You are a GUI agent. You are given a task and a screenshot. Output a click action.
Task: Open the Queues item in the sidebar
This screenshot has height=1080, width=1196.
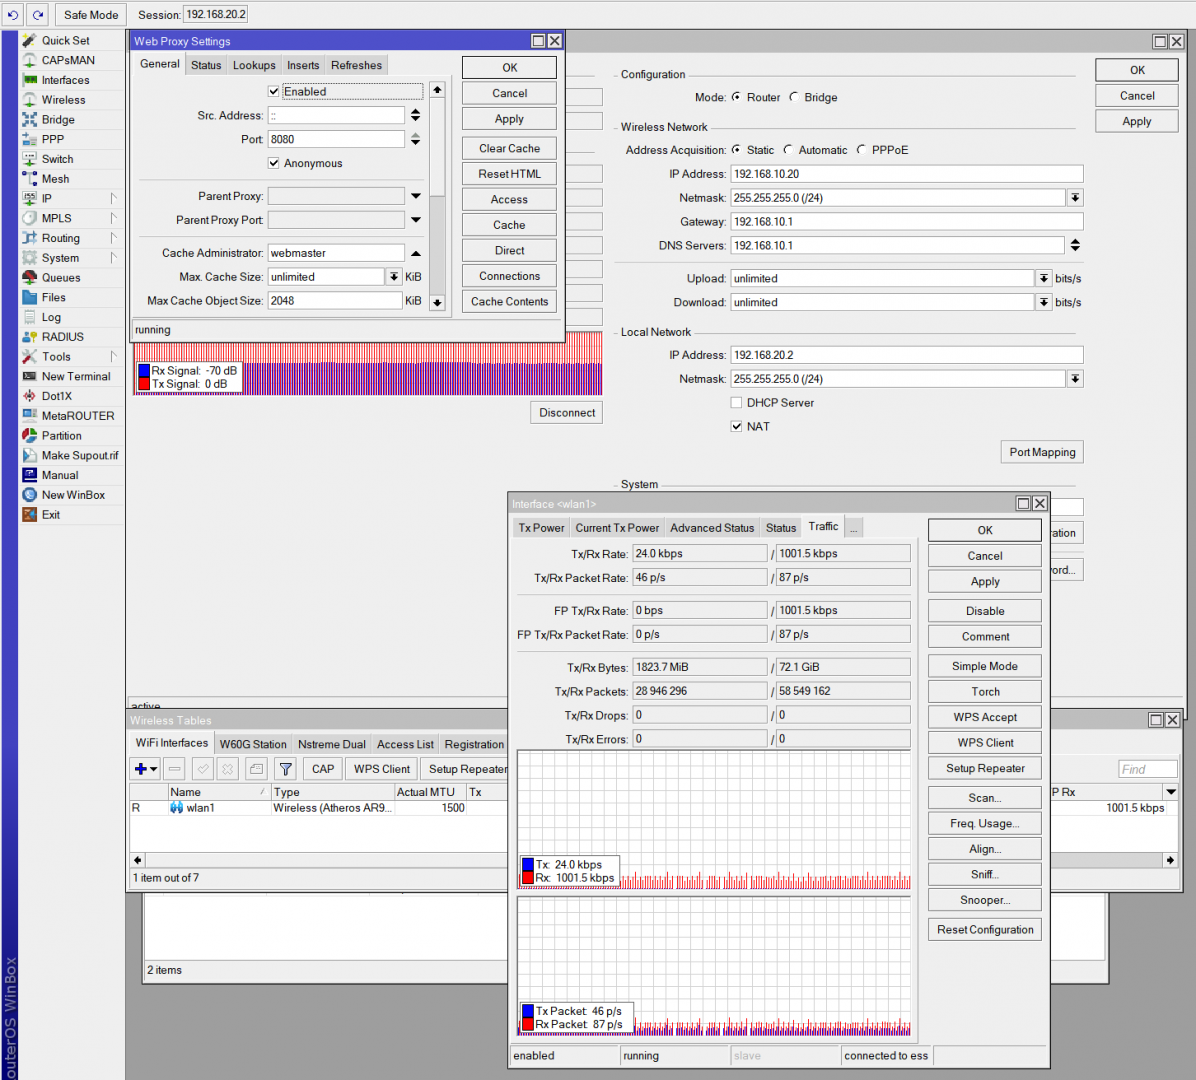[x=61, y=278]
